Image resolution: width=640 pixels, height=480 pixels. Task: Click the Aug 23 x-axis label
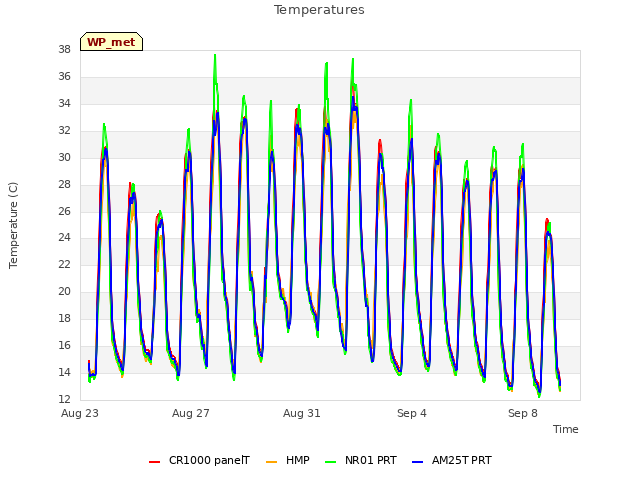pyautogui.click(x=80, y=413)
